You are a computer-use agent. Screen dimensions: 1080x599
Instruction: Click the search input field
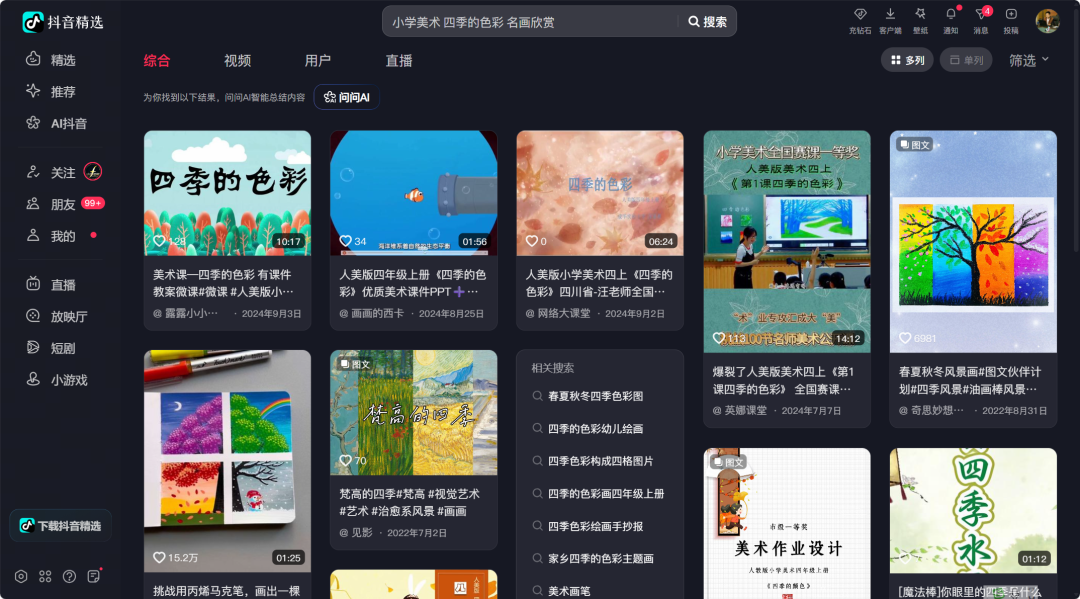pyautogui.click(x=530, y=22)
